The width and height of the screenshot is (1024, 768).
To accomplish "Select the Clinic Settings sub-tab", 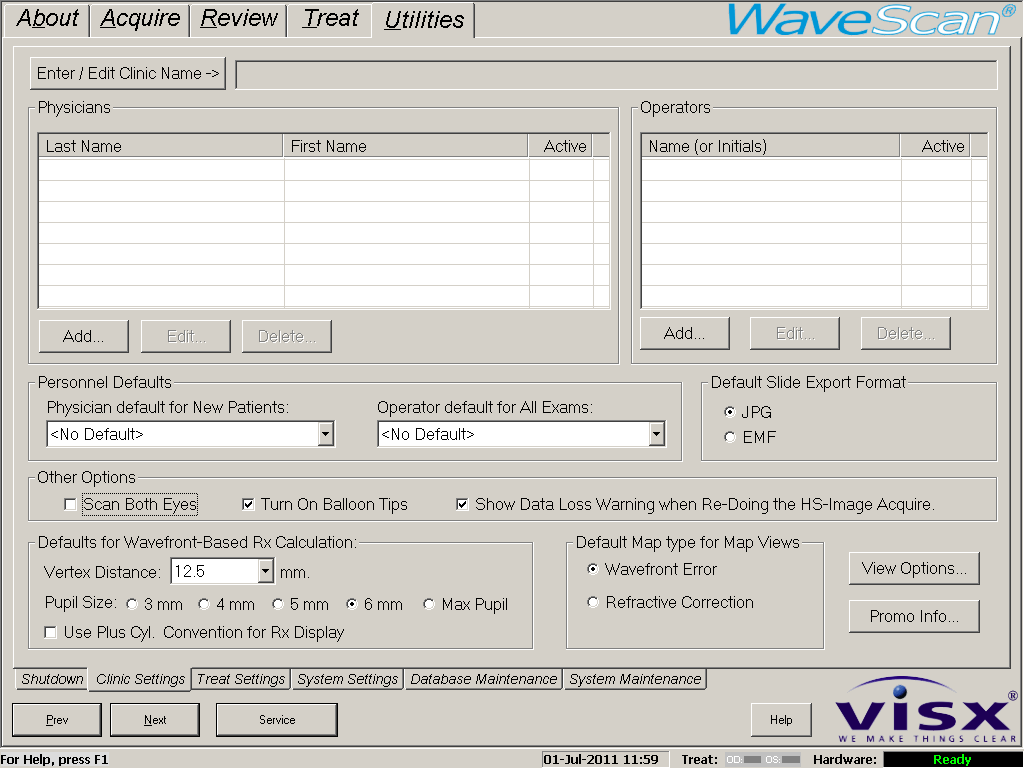I will pyautogui.click(x=140, y=679).
